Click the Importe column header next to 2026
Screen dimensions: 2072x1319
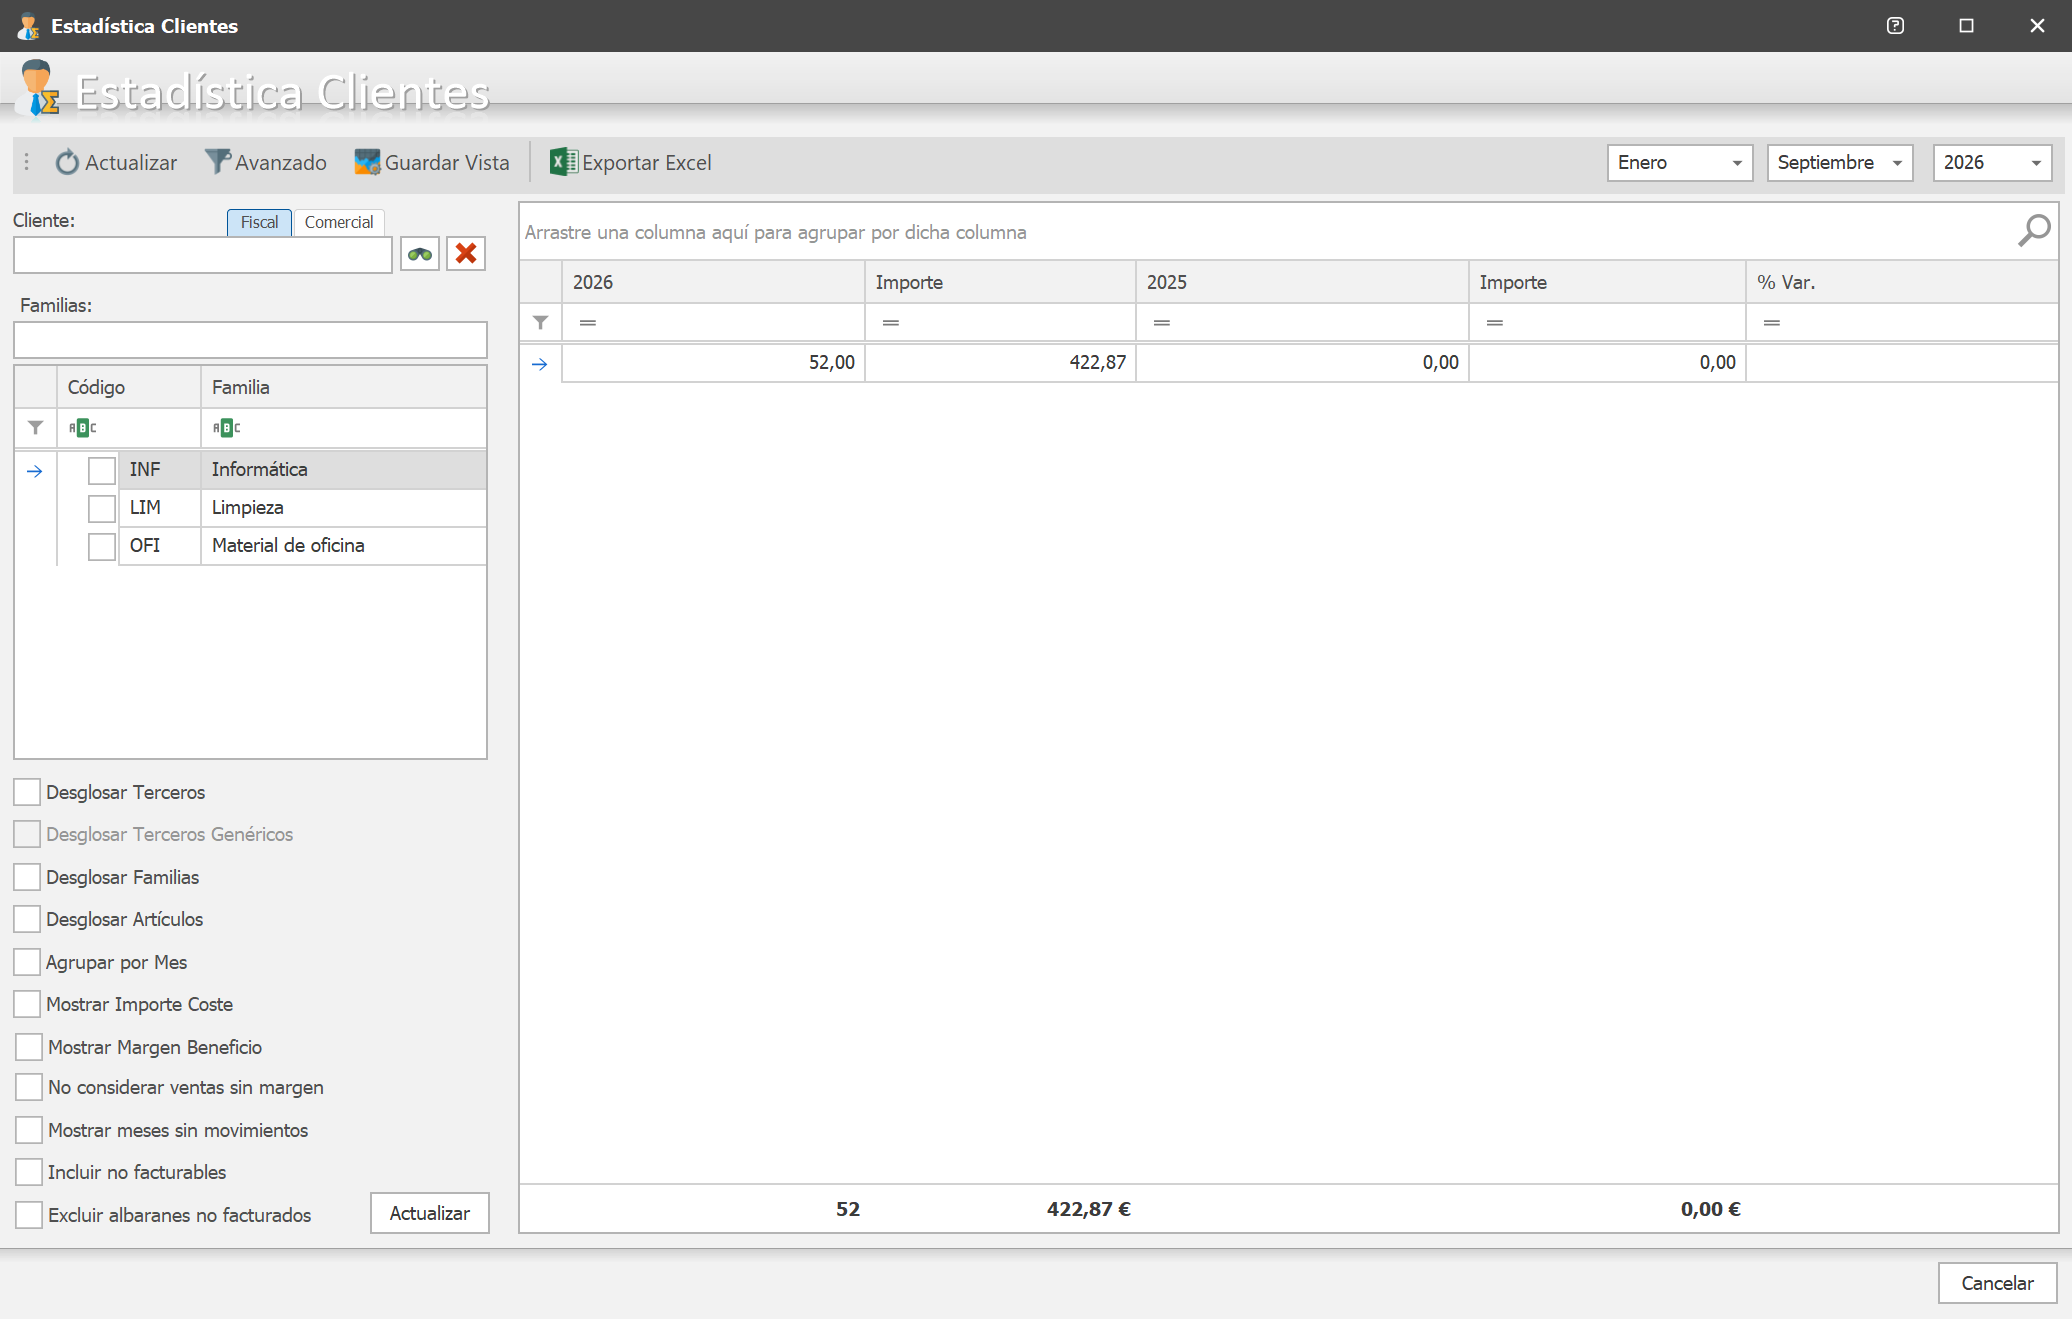pyautogui.click(x=1000, y=282)
